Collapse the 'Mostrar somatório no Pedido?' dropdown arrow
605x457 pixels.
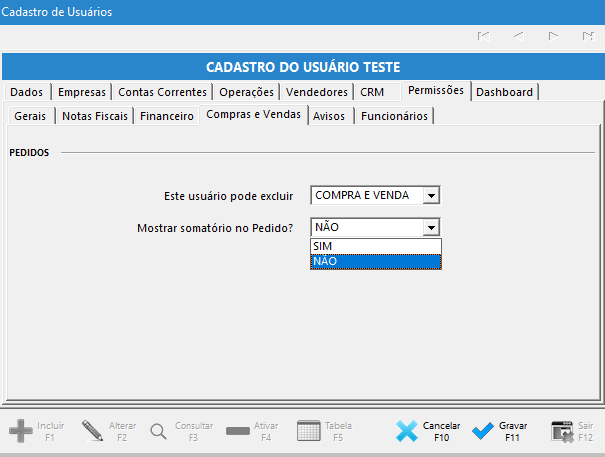point(431,228)
